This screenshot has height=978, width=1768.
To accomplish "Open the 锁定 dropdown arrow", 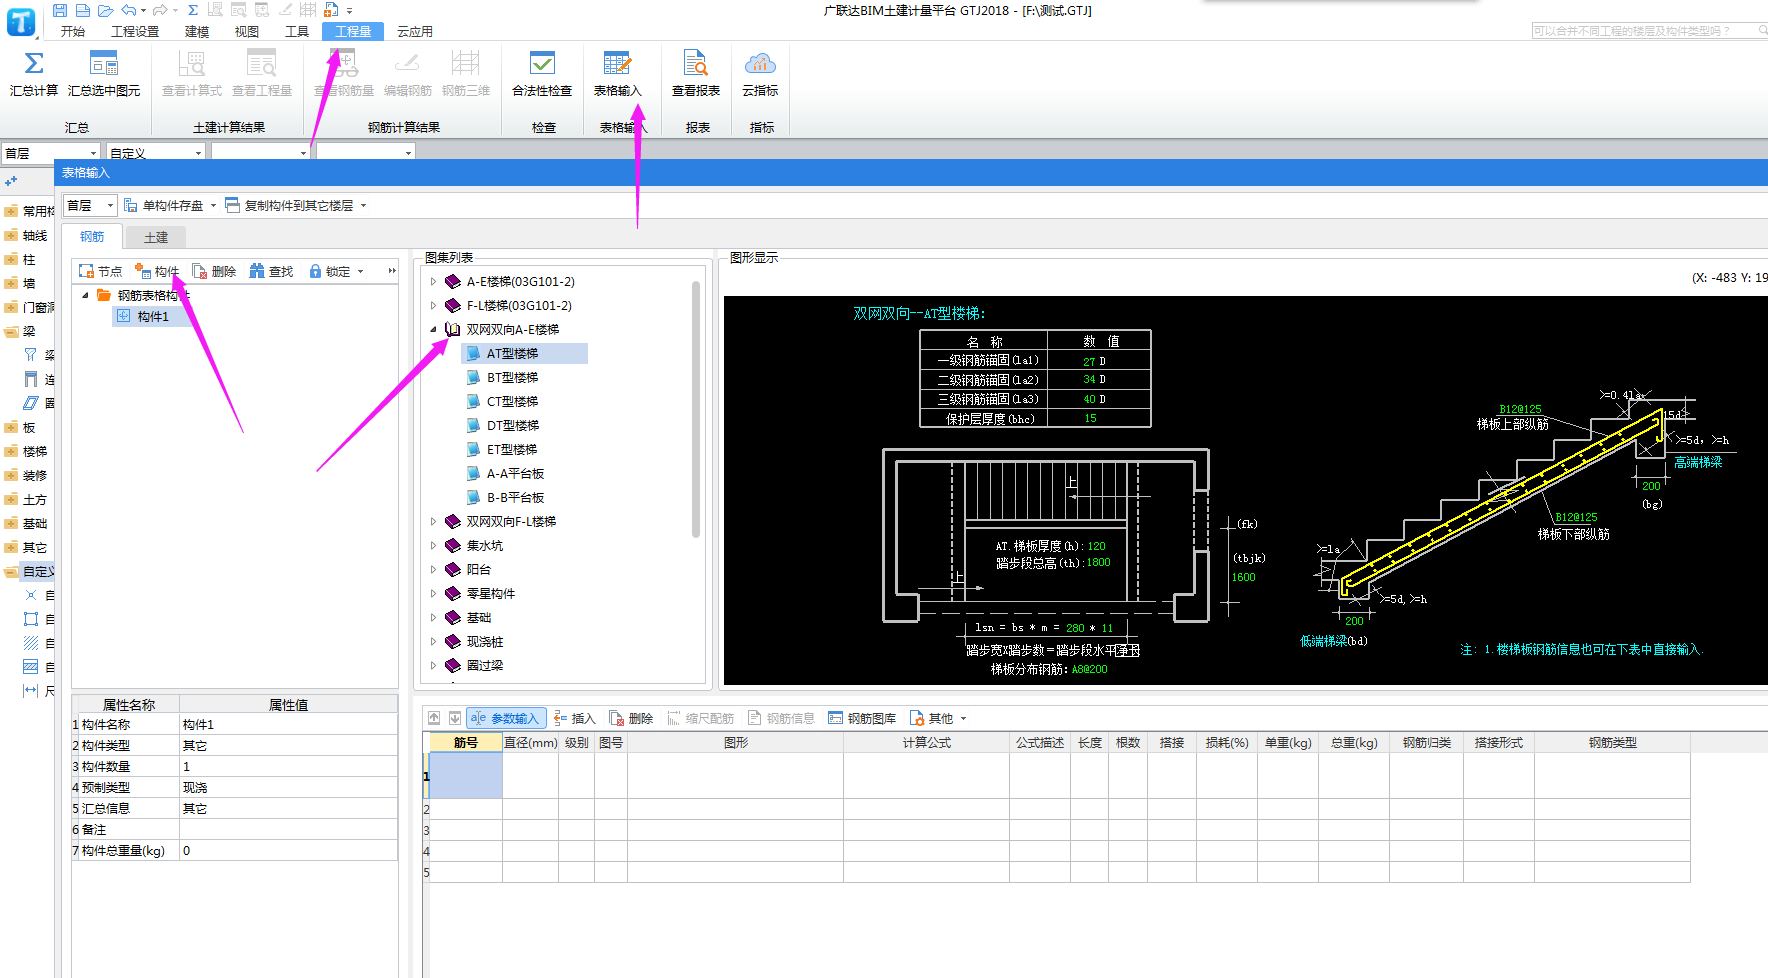I will (x=361, y=272).
